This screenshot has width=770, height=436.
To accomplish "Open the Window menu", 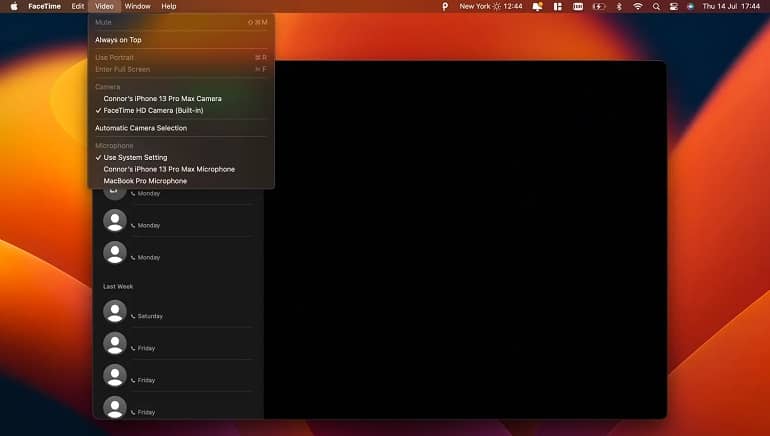I will click(x=138, y=6).
